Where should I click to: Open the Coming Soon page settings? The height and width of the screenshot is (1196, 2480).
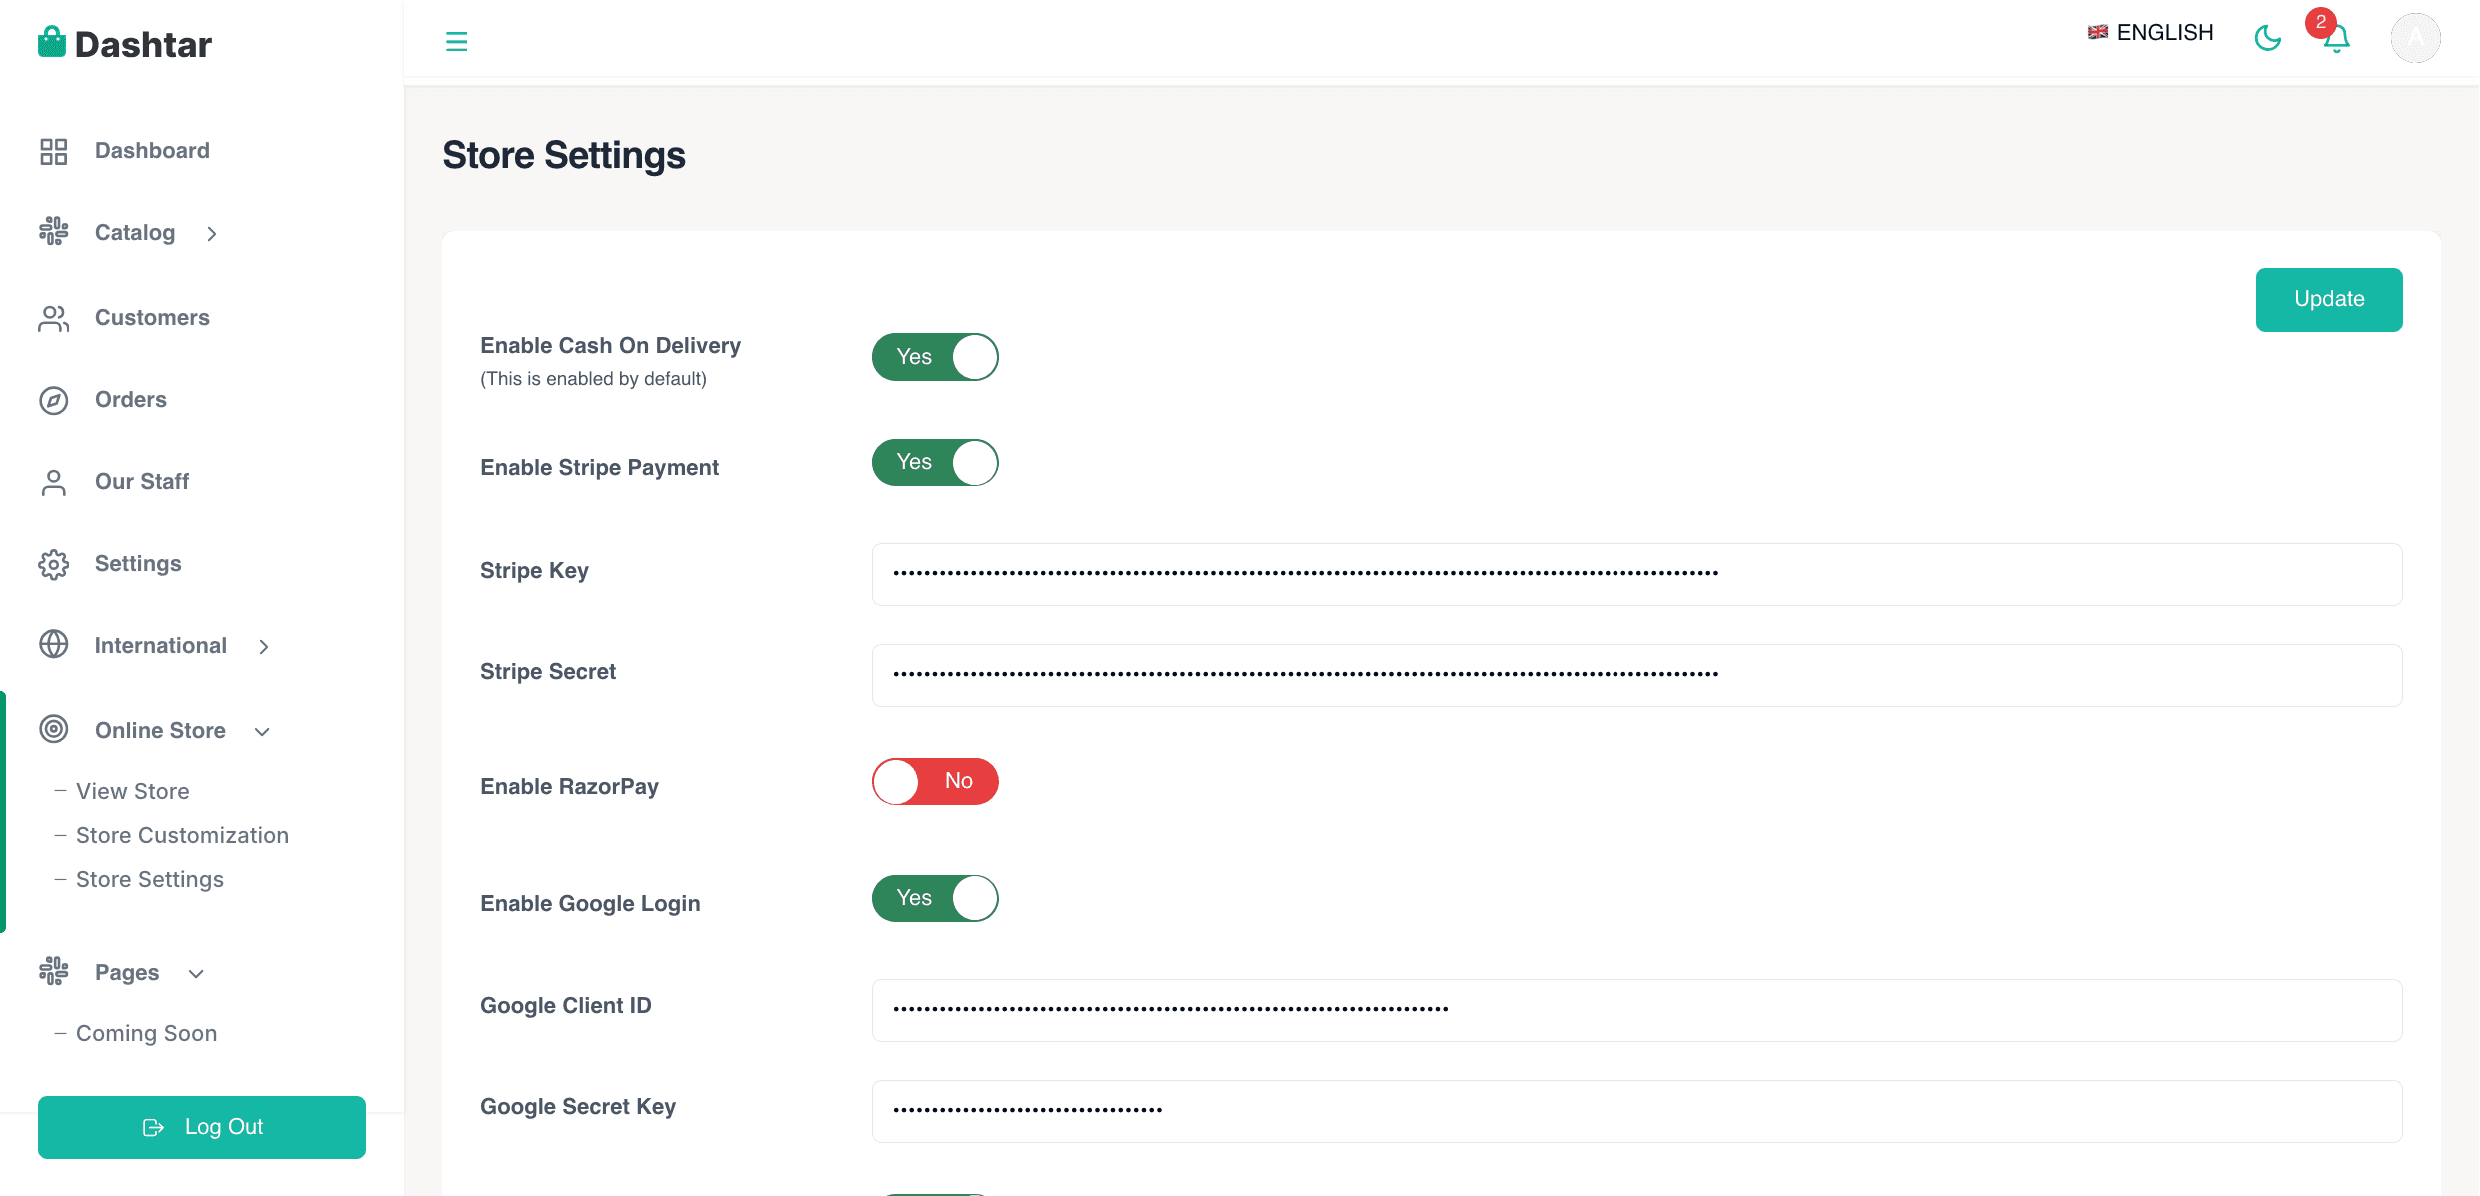point(146,1033)
